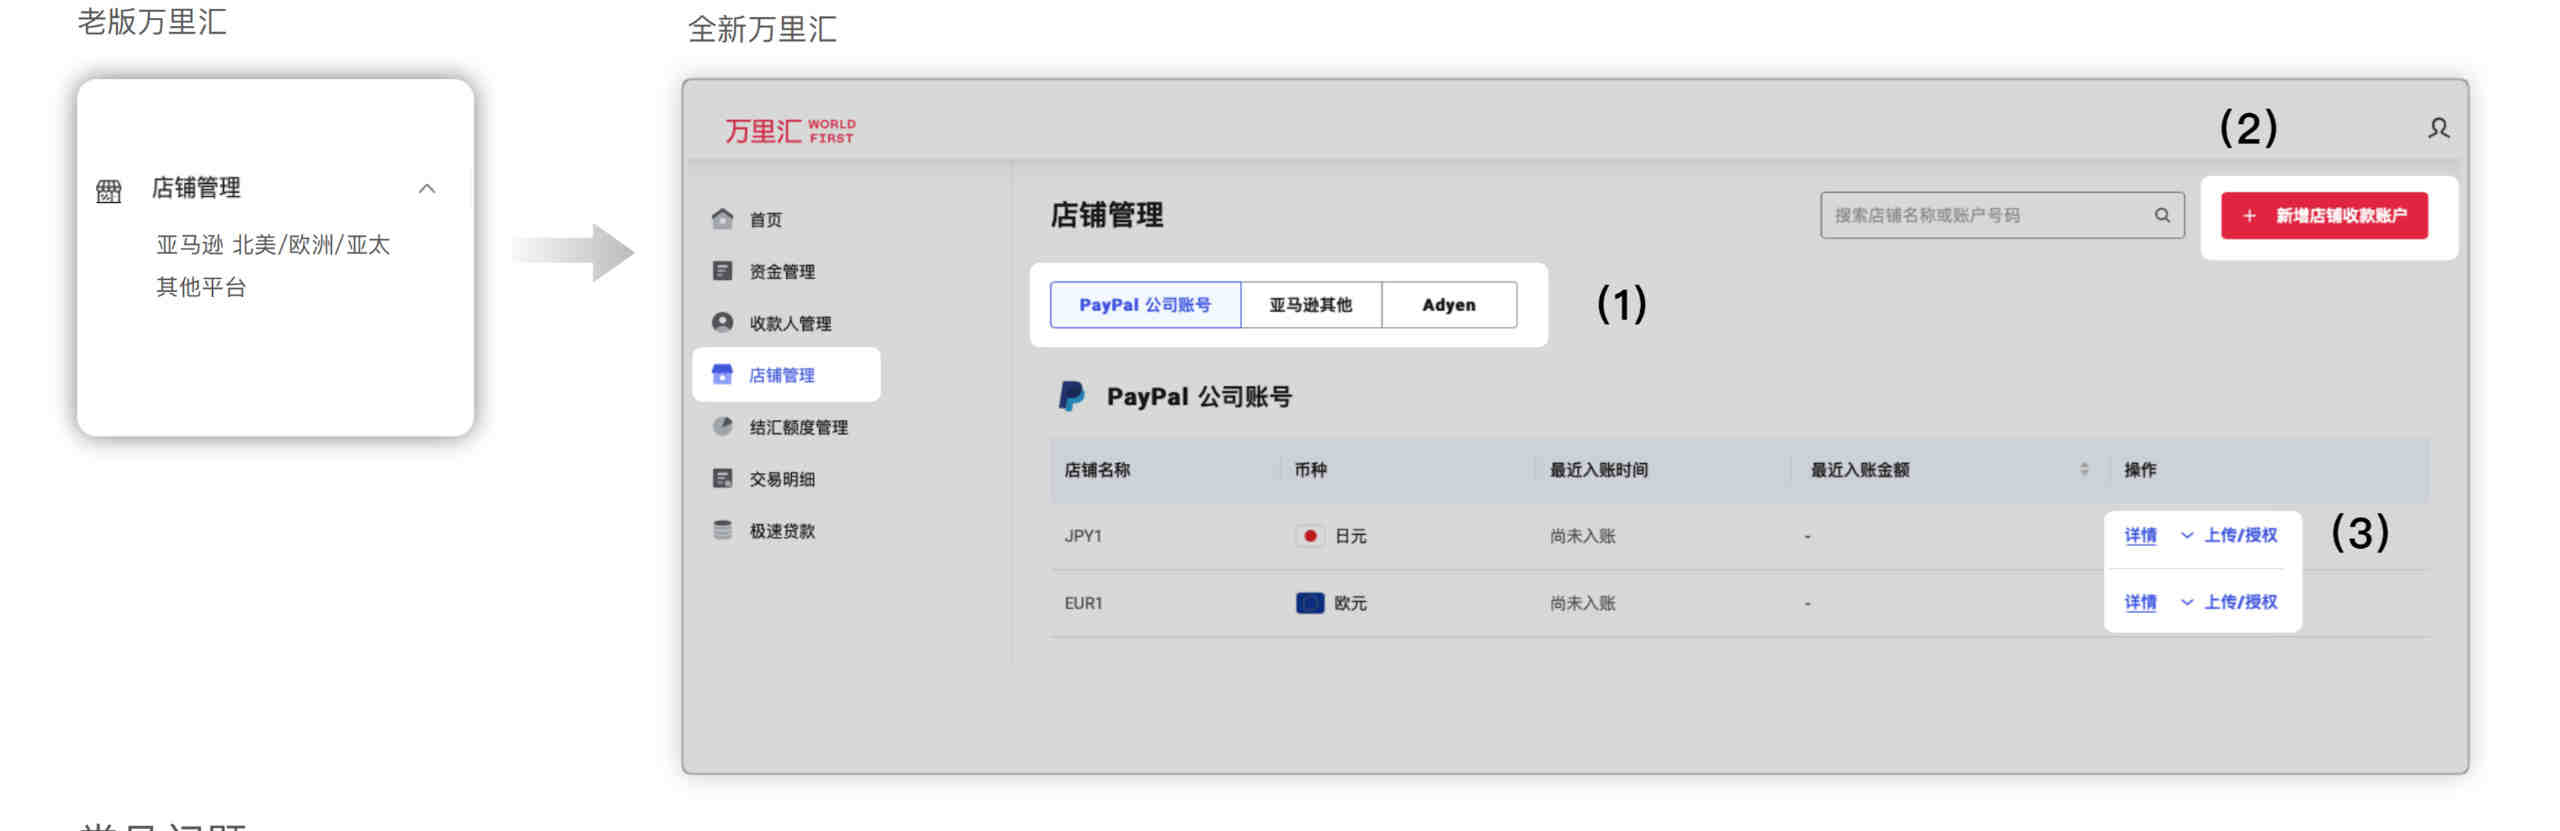Viewport: 2560px width, 831px height.
Task: Click the 操作 column header
Action: [x=2141, y=470]
